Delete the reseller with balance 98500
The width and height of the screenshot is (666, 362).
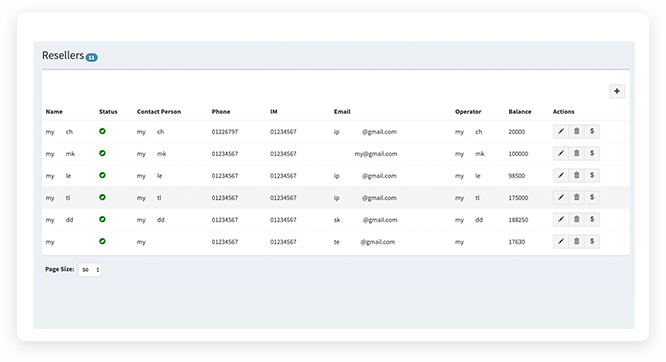[576, 175]
